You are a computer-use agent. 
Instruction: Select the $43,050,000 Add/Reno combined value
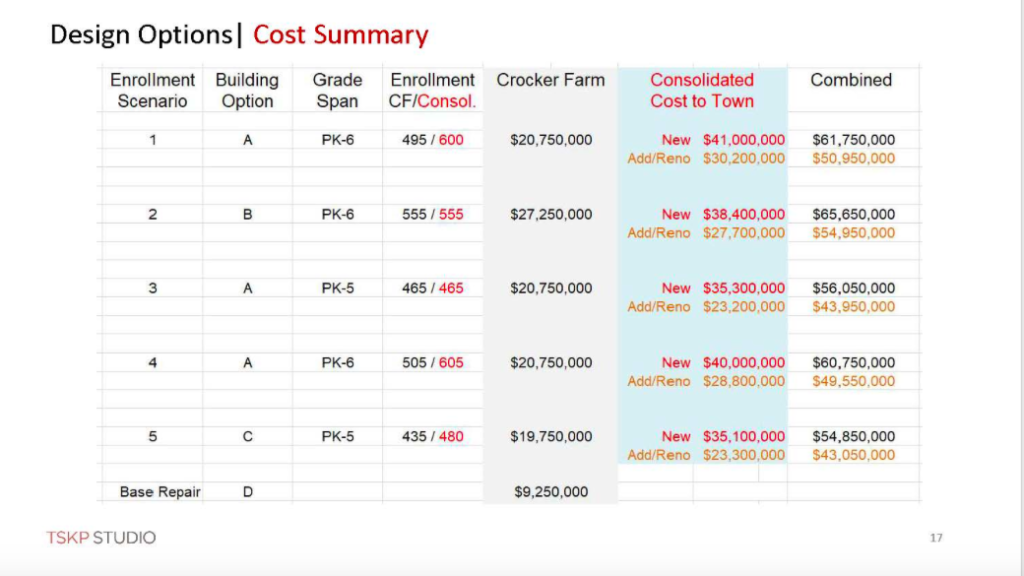click(x=854, y=455)
